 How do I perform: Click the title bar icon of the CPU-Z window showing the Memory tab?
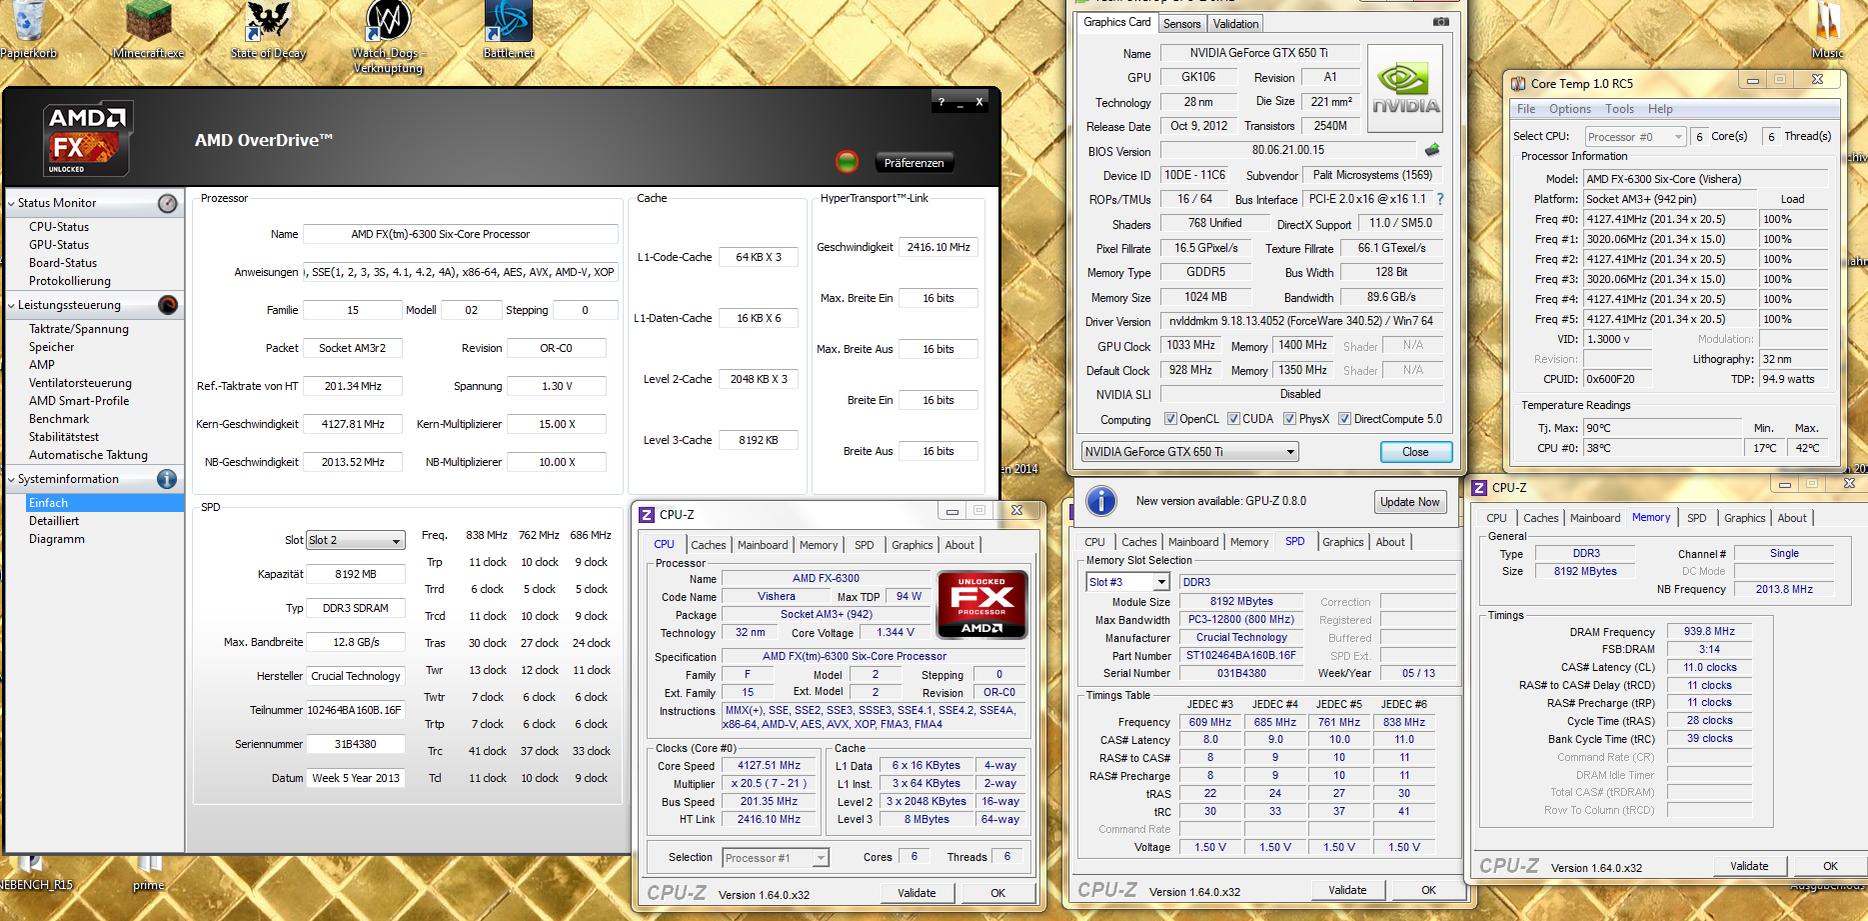(1479, 488)
